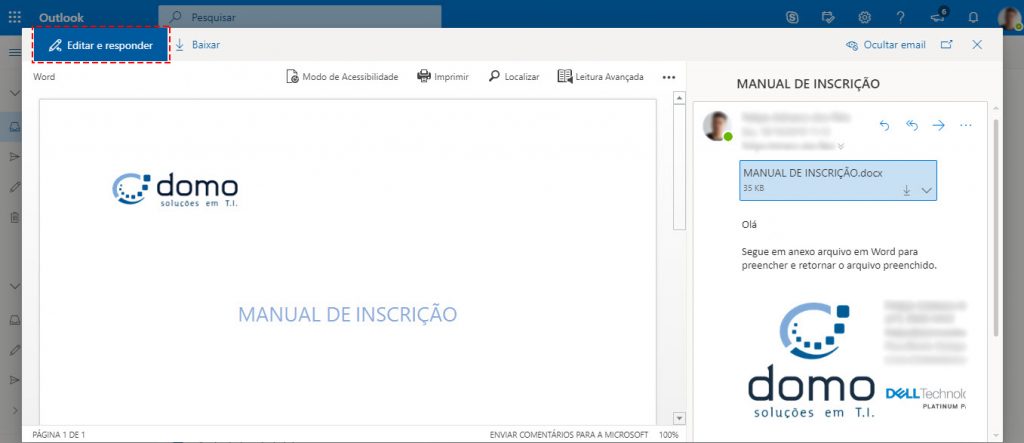Open Outlook settings gear
This screenshot has height=443, width=1024.
tap(865, 18)
